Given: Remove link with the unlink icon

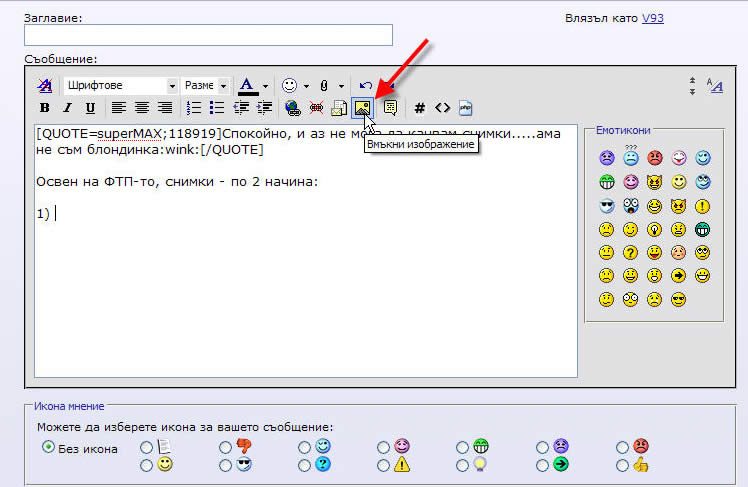Looking at the screenshot, I should tap(316, 108).
